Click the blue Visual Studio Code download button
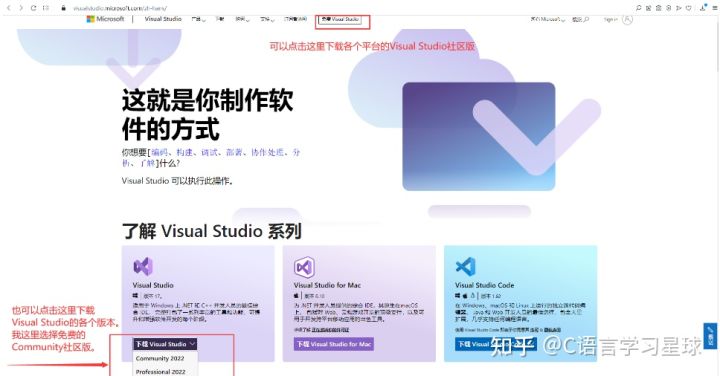Viewport: 720px width, 376px height. (x=495, y=344)
